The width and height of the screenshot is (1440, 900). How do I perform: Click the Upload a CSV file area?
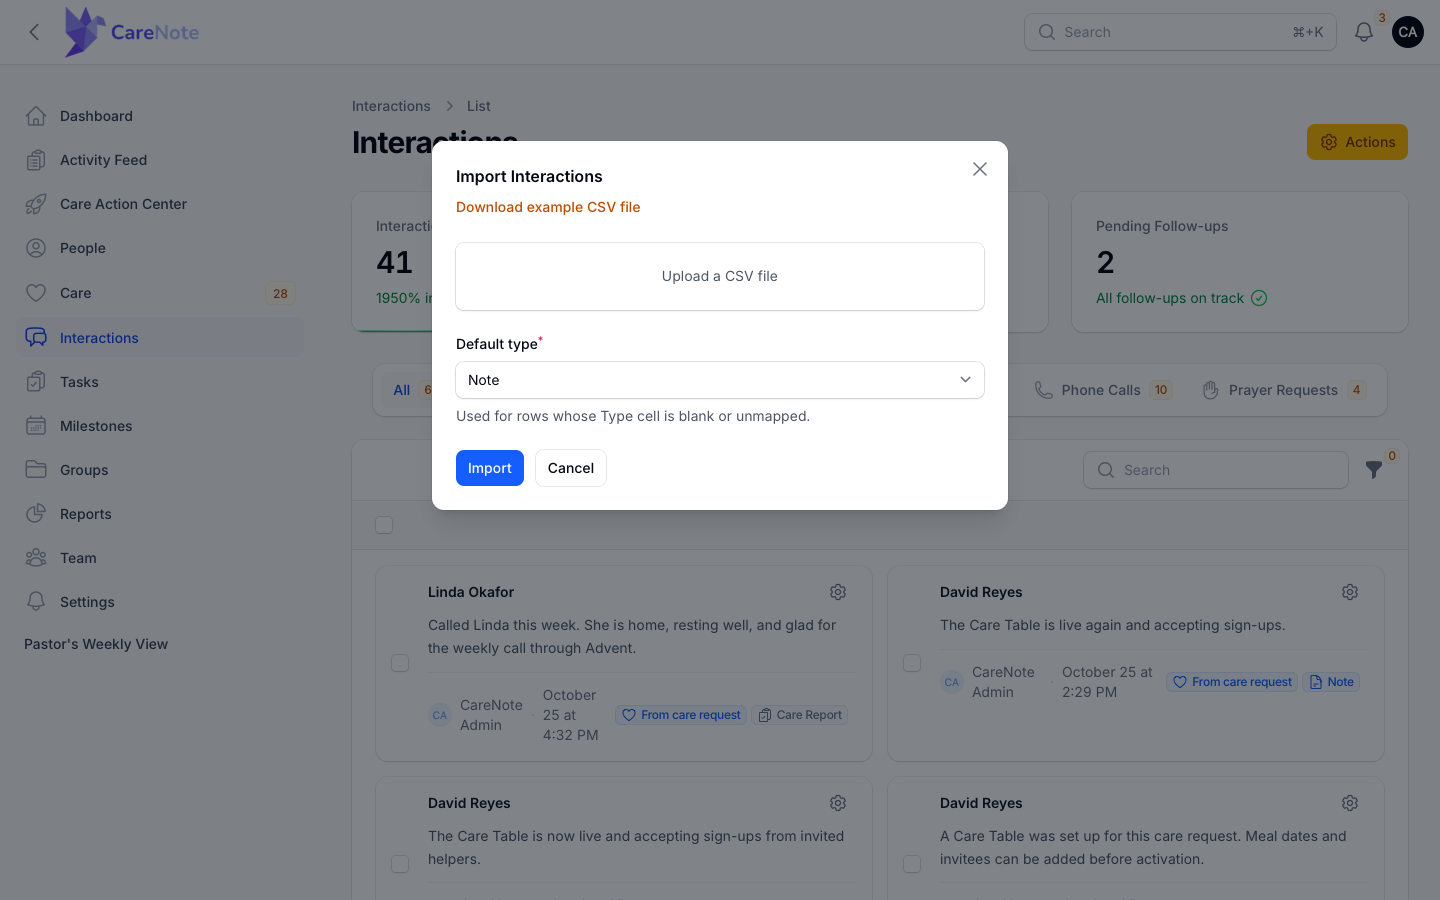[720, 276]
